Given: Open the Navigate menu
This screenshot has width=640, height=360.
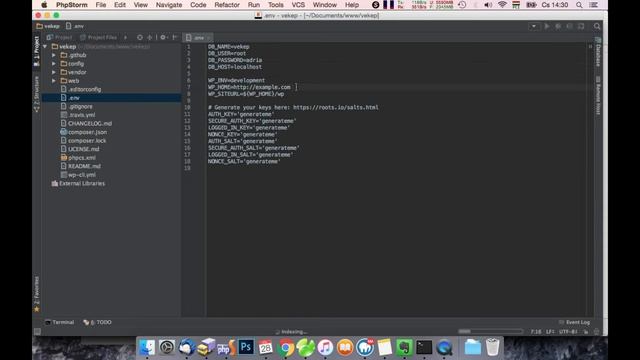Looking at the screenshot, I should 169,5.
